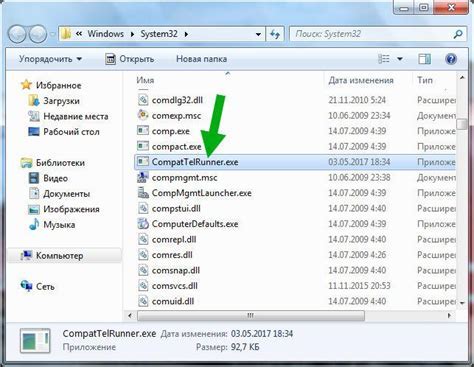Click the arrow after System32 in path

pos(186,34)
